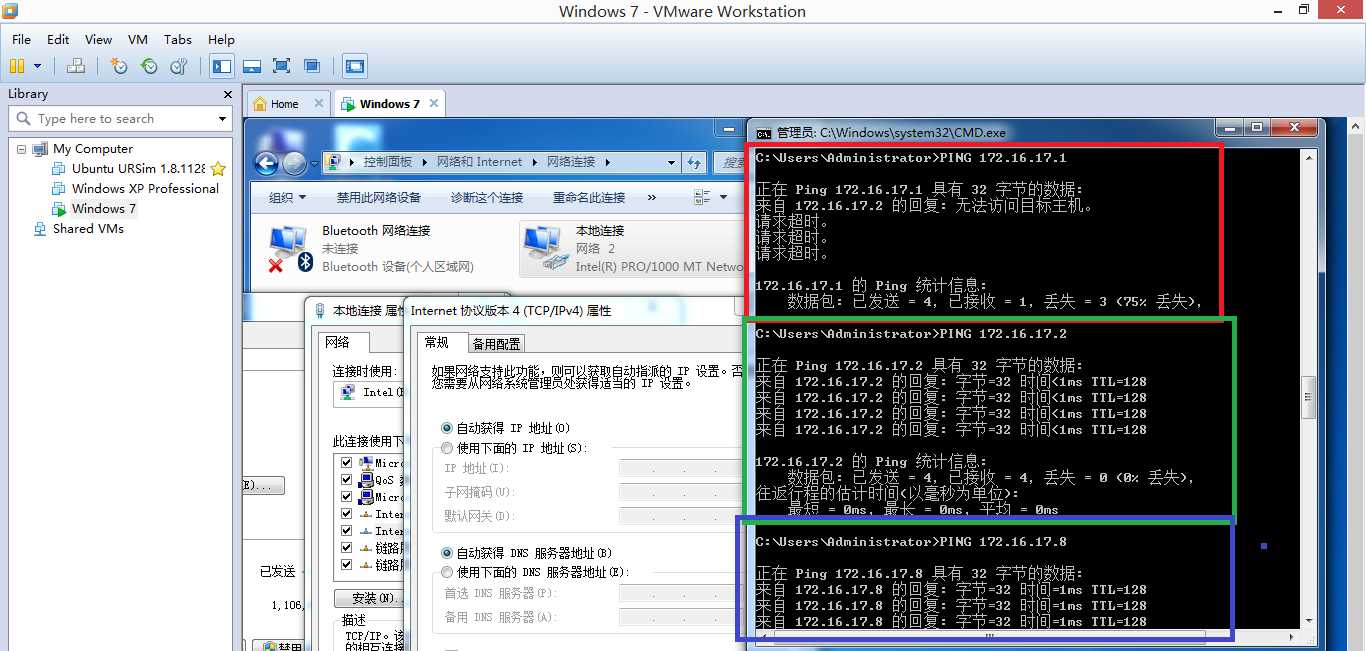Toggle the thumbnail bar view icon
Viewport: 1366px width, 651px height.
coord(252,66)
